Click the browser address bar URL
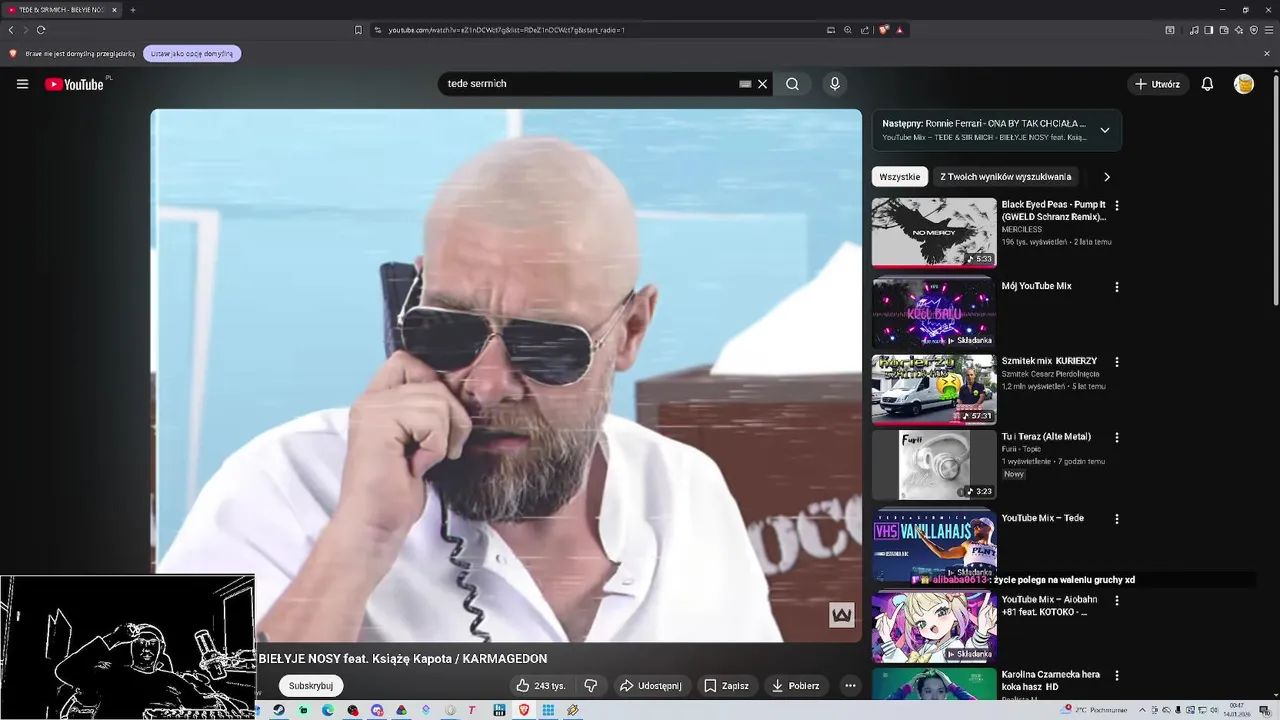Viewport: 1280px width, 720px height. tap(507, 30)
